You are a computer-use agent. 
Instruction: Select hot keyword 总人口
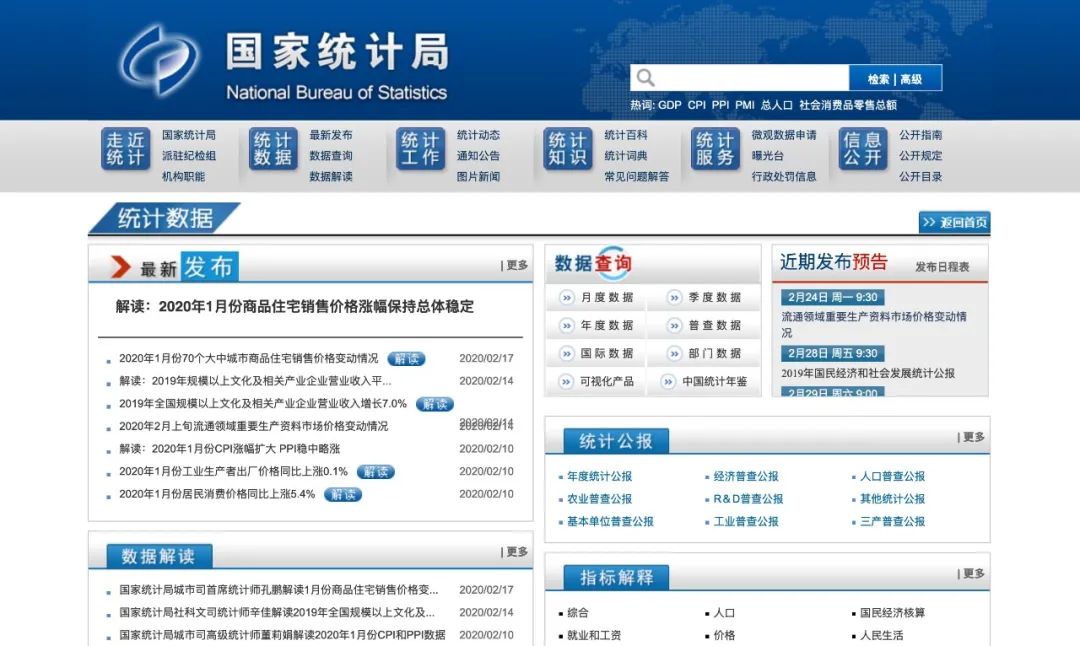click(x=776, y=105)
